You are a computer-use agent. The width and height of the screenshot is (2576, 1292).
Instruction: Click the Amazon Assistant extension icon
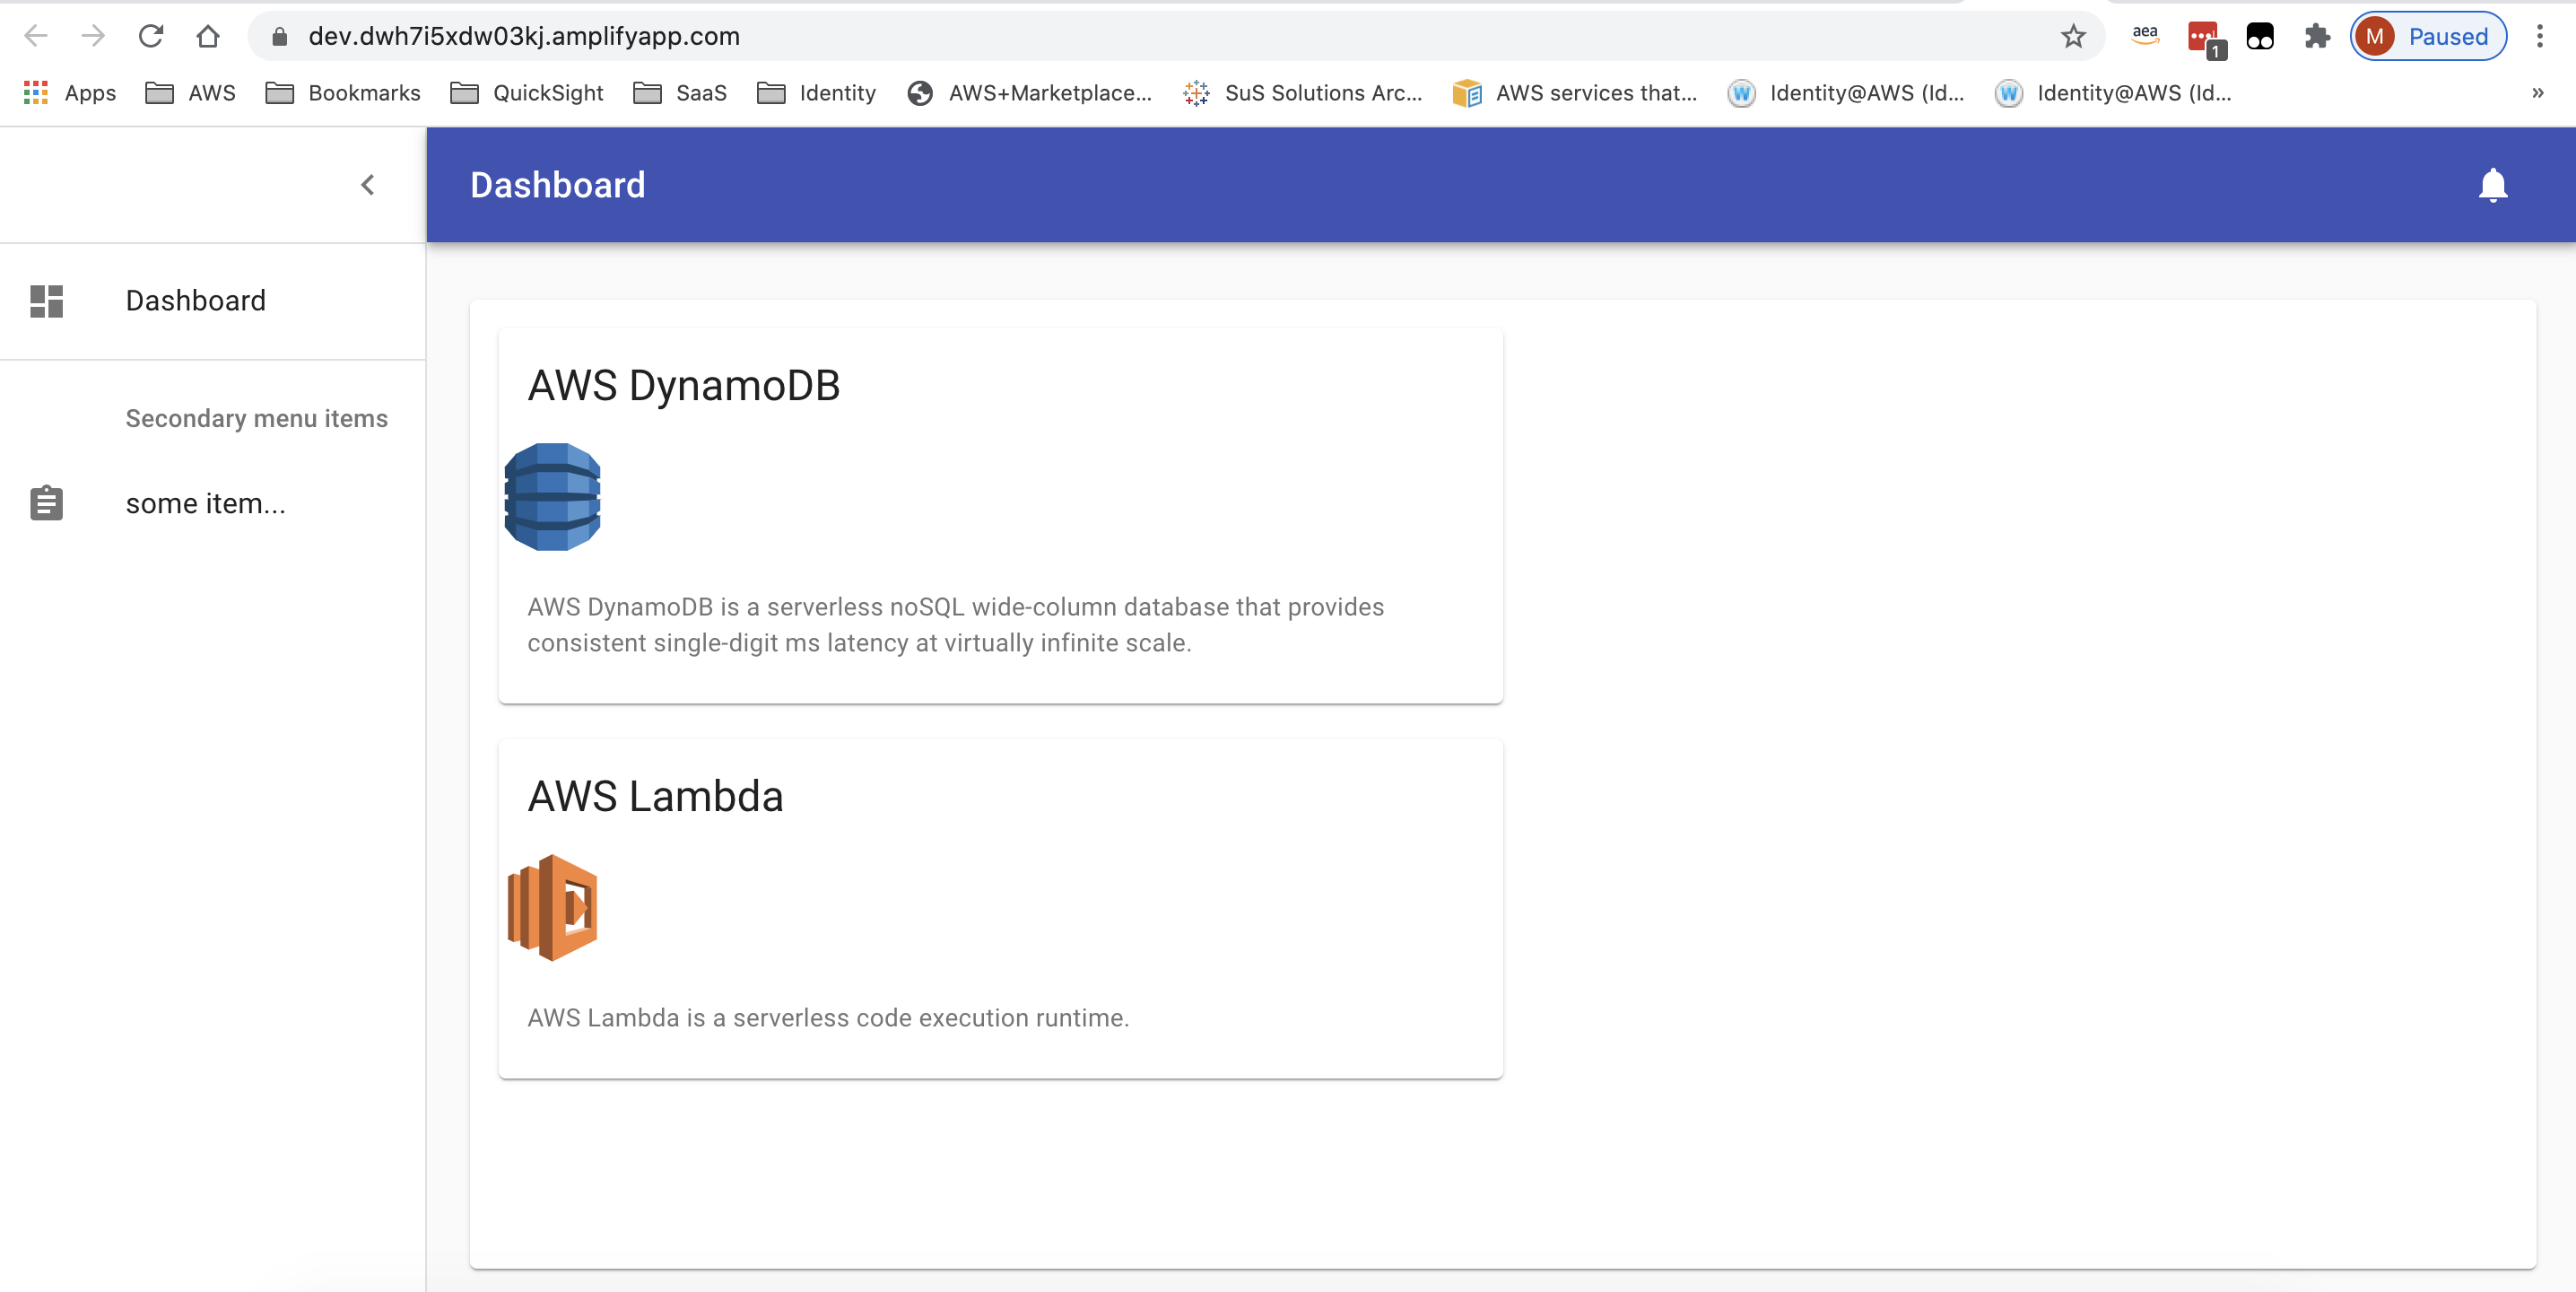point(2145,37)
